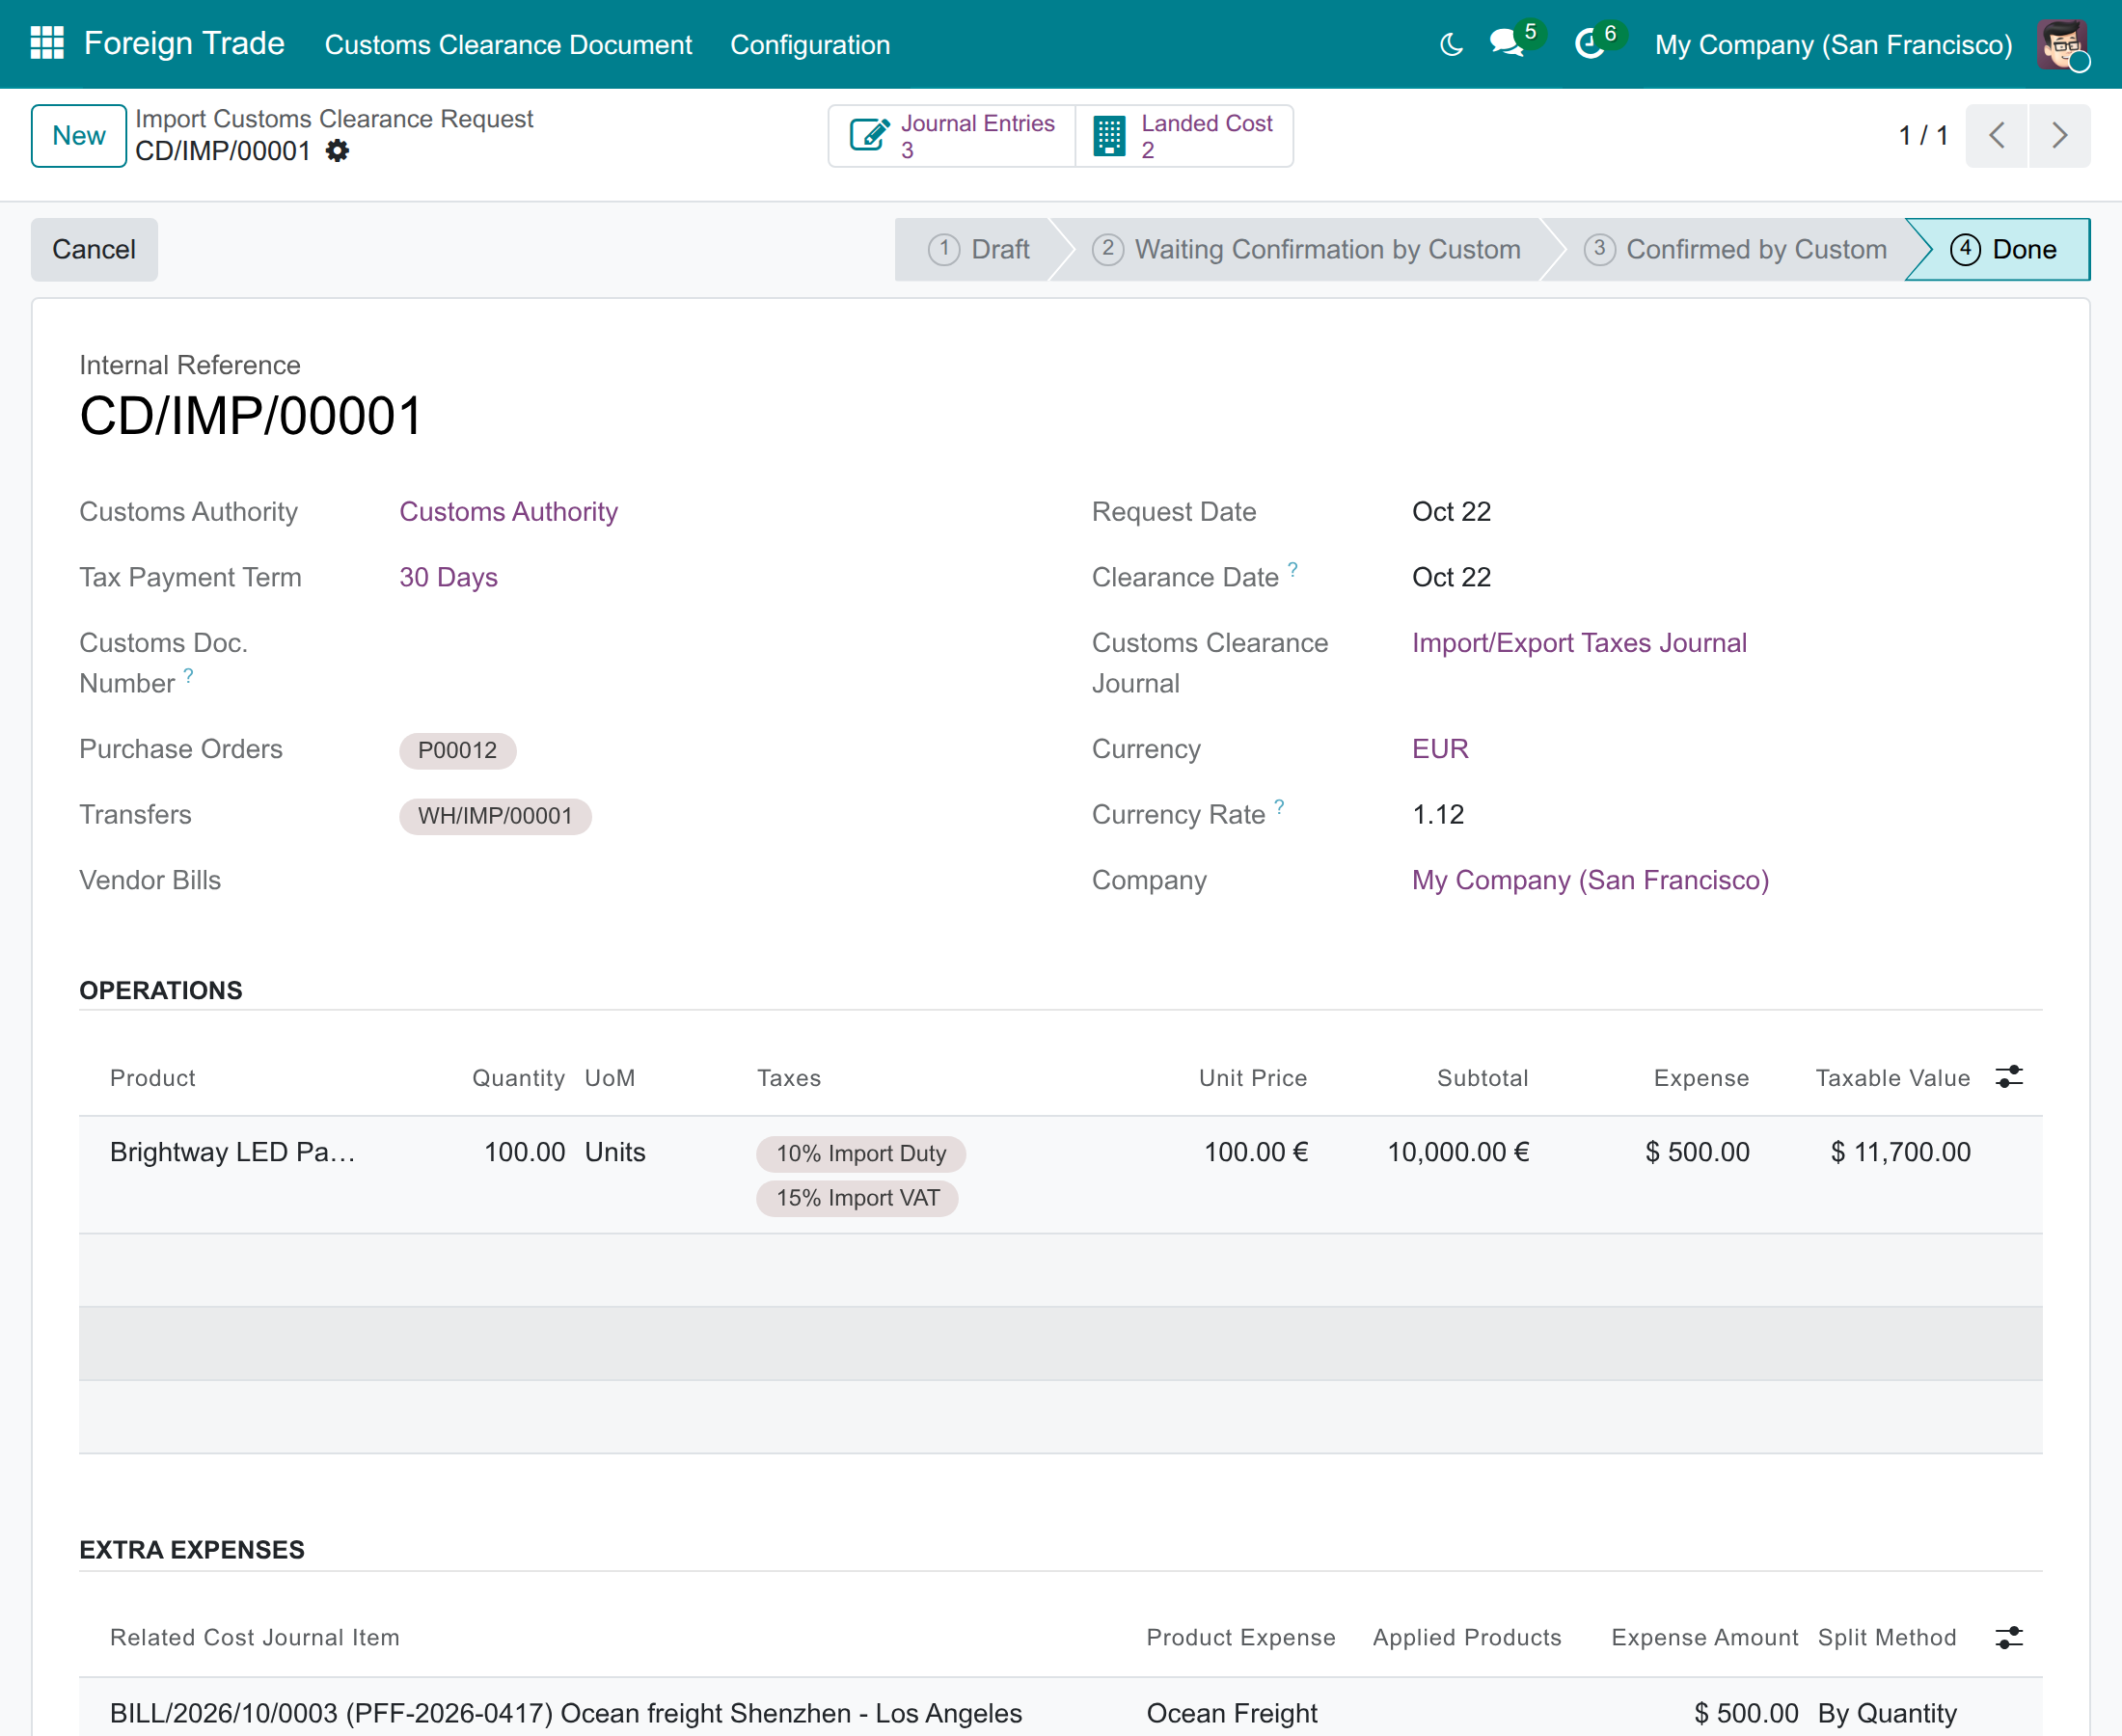Click the Cancel button

pos(94,249)
